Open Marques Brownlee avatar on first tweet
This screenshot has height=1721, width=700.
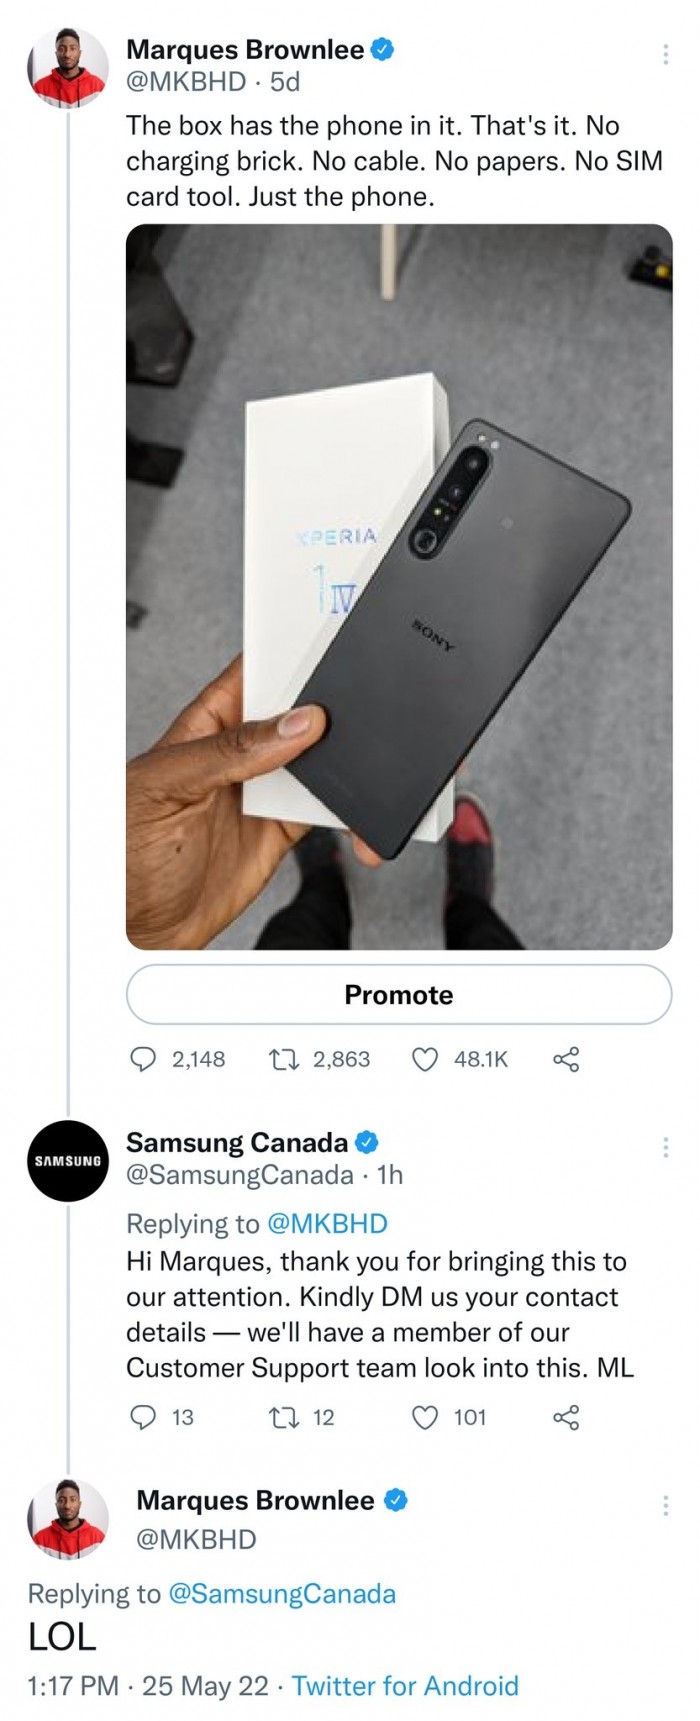tap(67, 68)
